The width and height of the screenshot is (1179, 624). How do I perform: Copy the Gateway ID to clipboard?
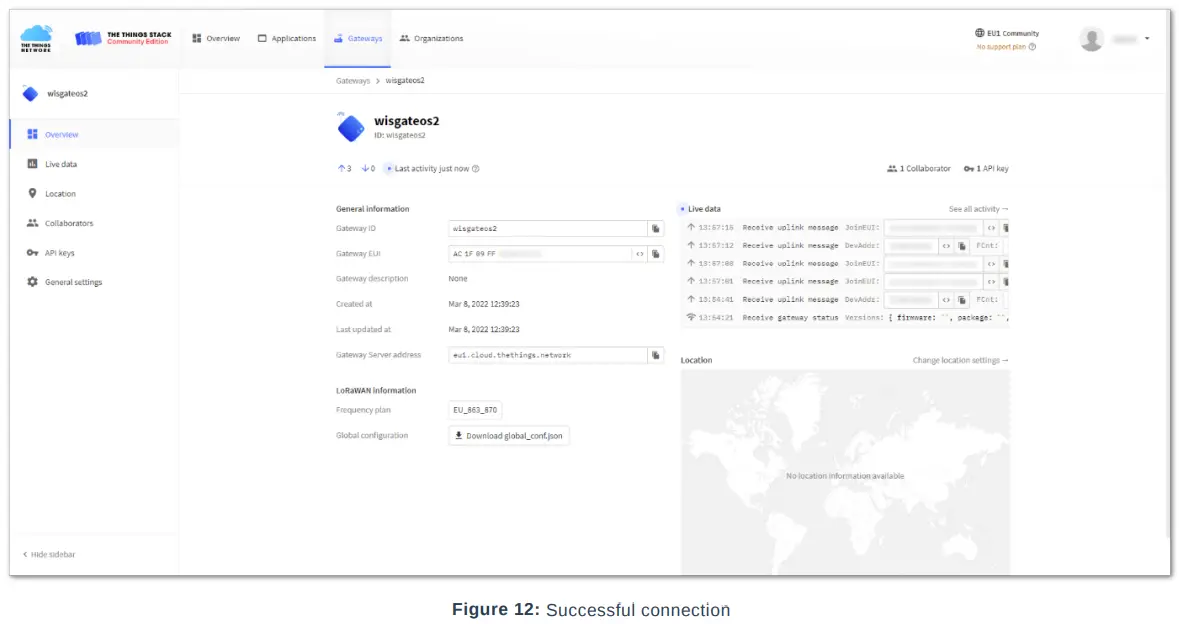point(656,229)
